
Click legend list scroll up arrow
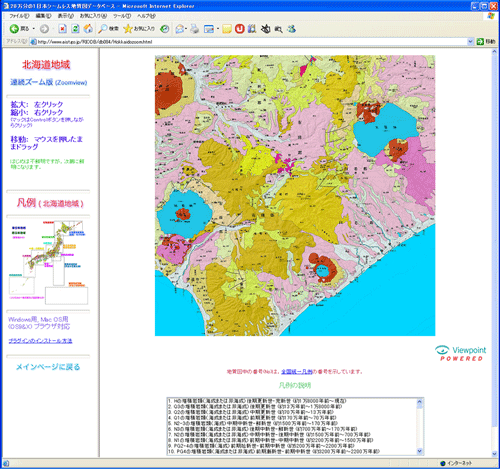click(420, 401)
